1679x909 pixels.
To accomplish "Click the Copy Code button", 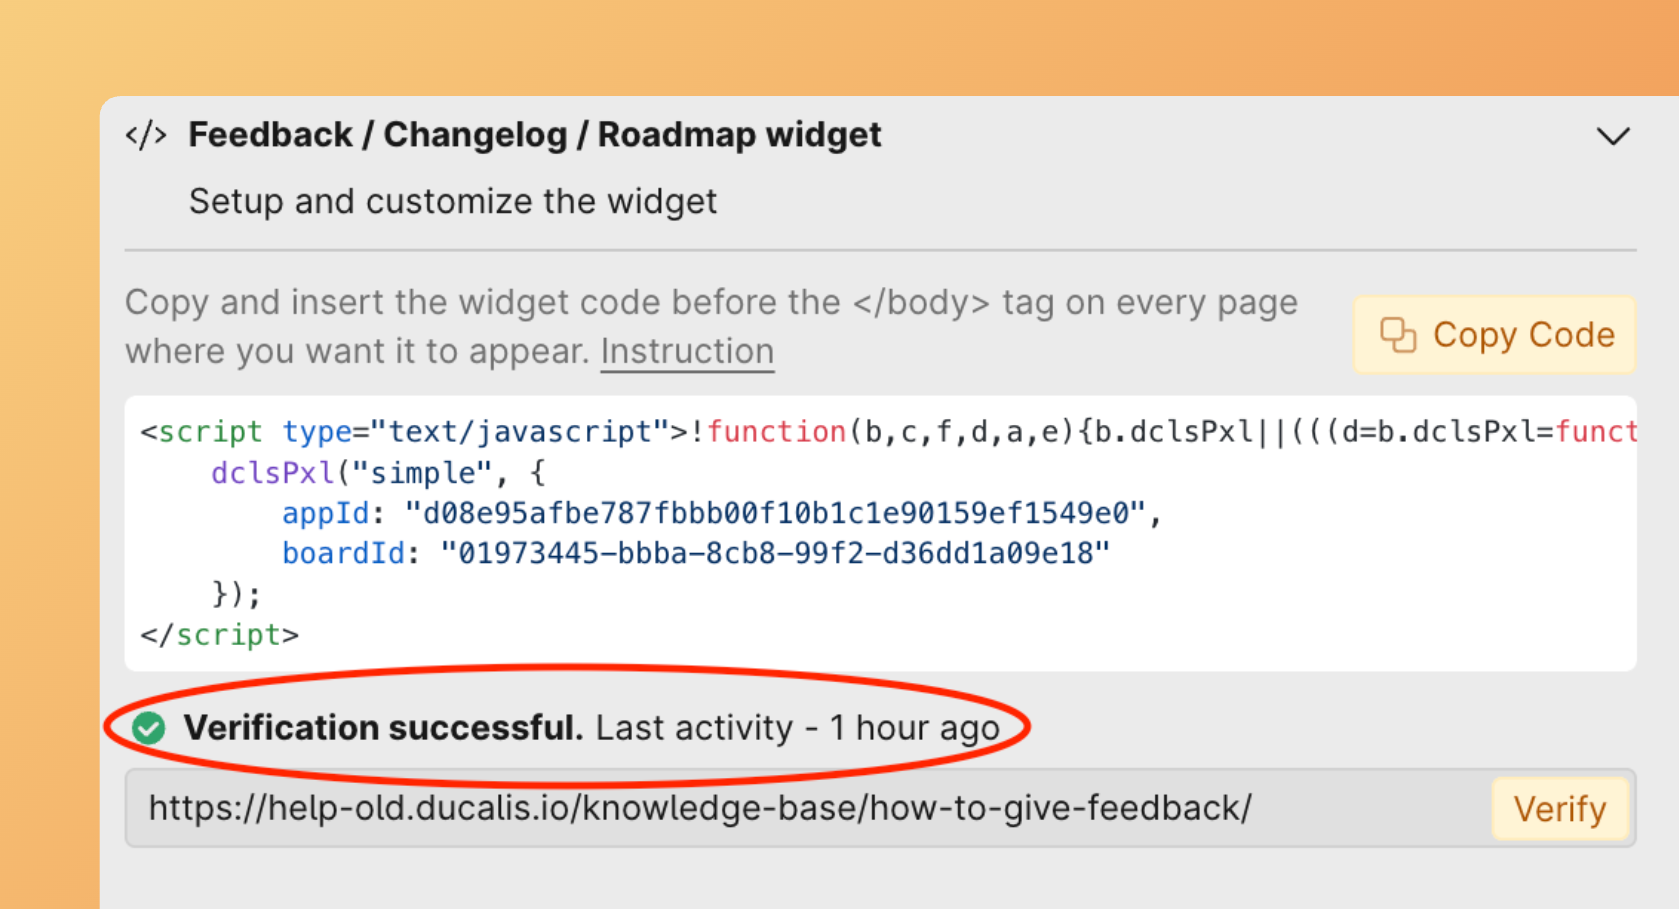I will tap(1493, 334).
